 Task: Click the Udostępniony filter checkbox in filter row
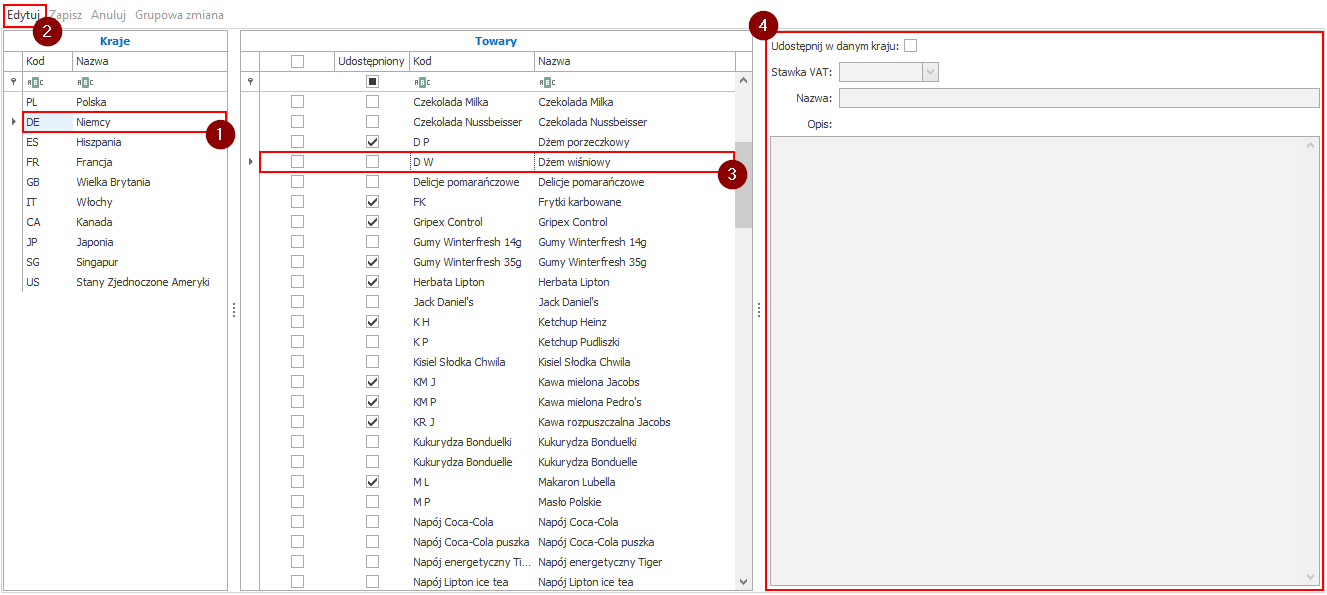(x=372, y=82)
